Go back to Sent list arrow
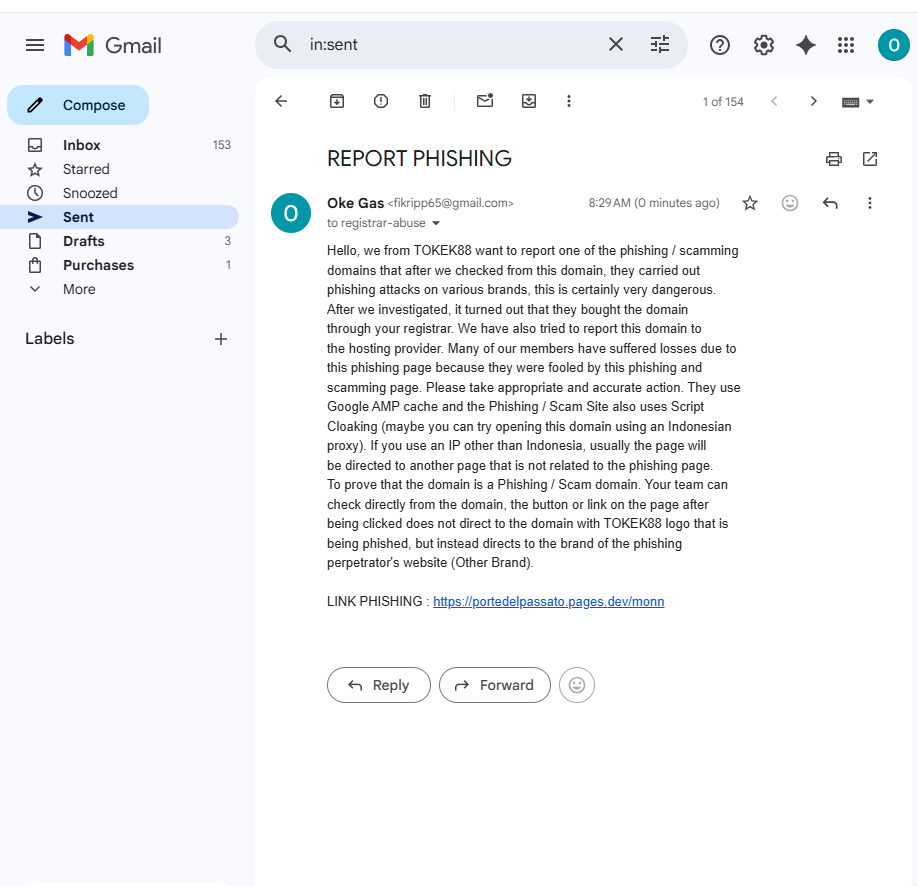The width and height of the screenshot is (918, 886). [x=282, y=101]
